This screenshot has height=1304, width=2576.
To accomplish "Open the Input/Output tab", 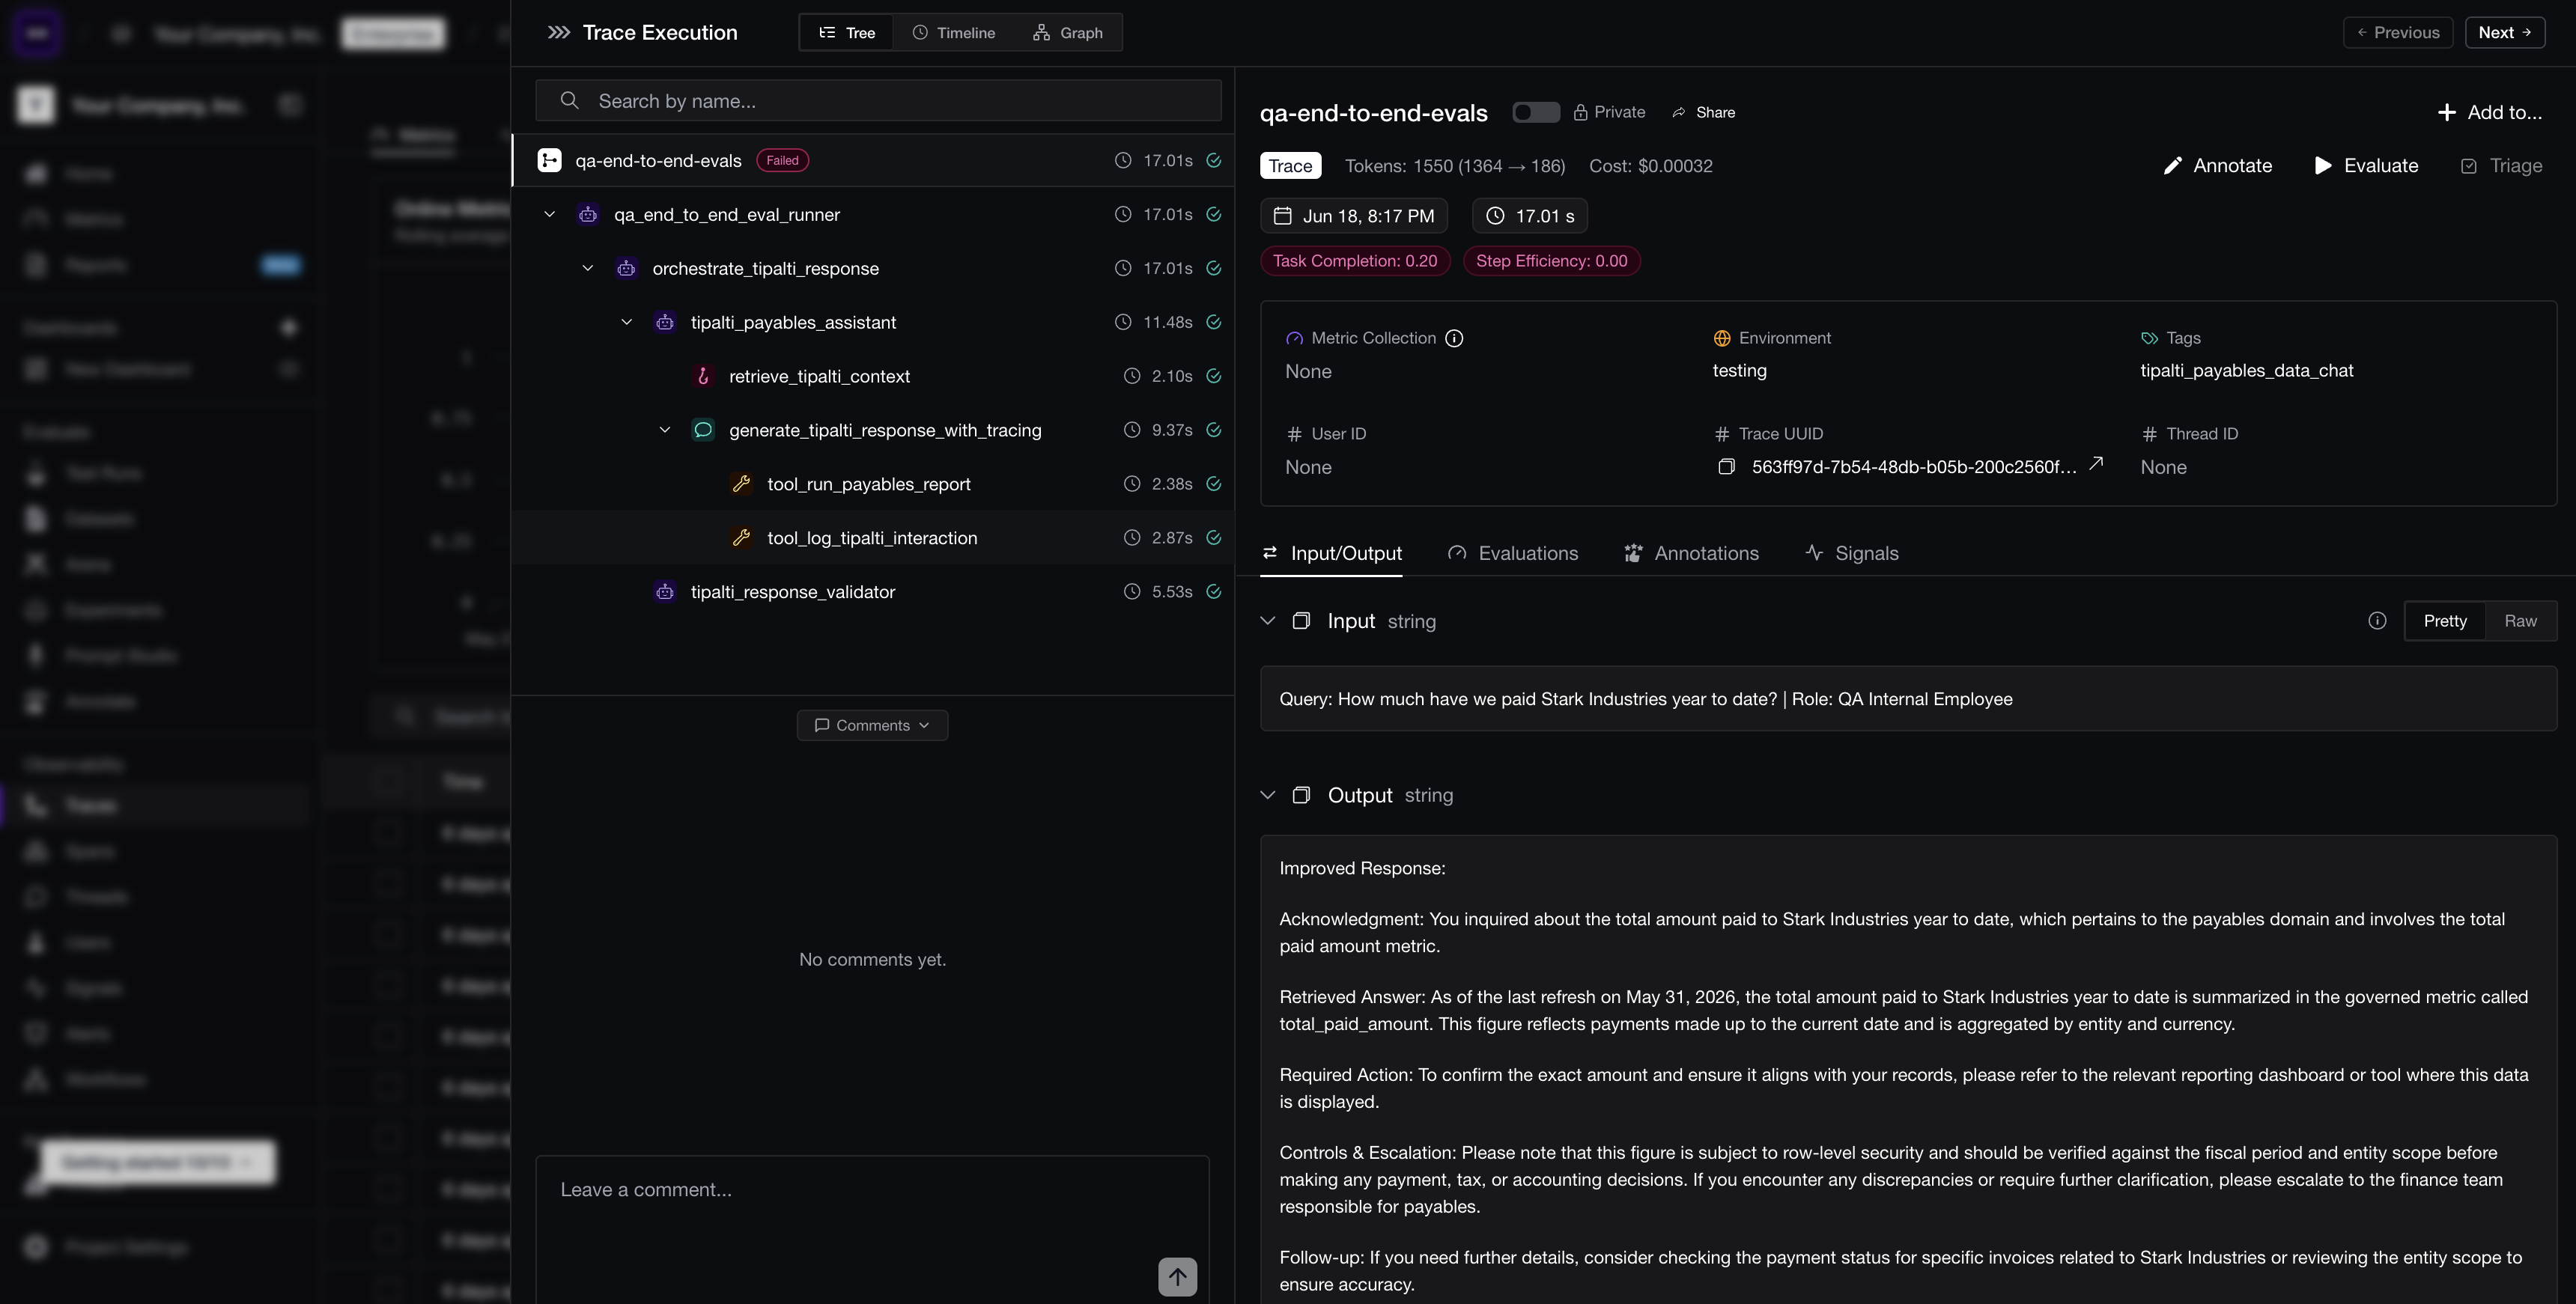I will (1331, 554).
